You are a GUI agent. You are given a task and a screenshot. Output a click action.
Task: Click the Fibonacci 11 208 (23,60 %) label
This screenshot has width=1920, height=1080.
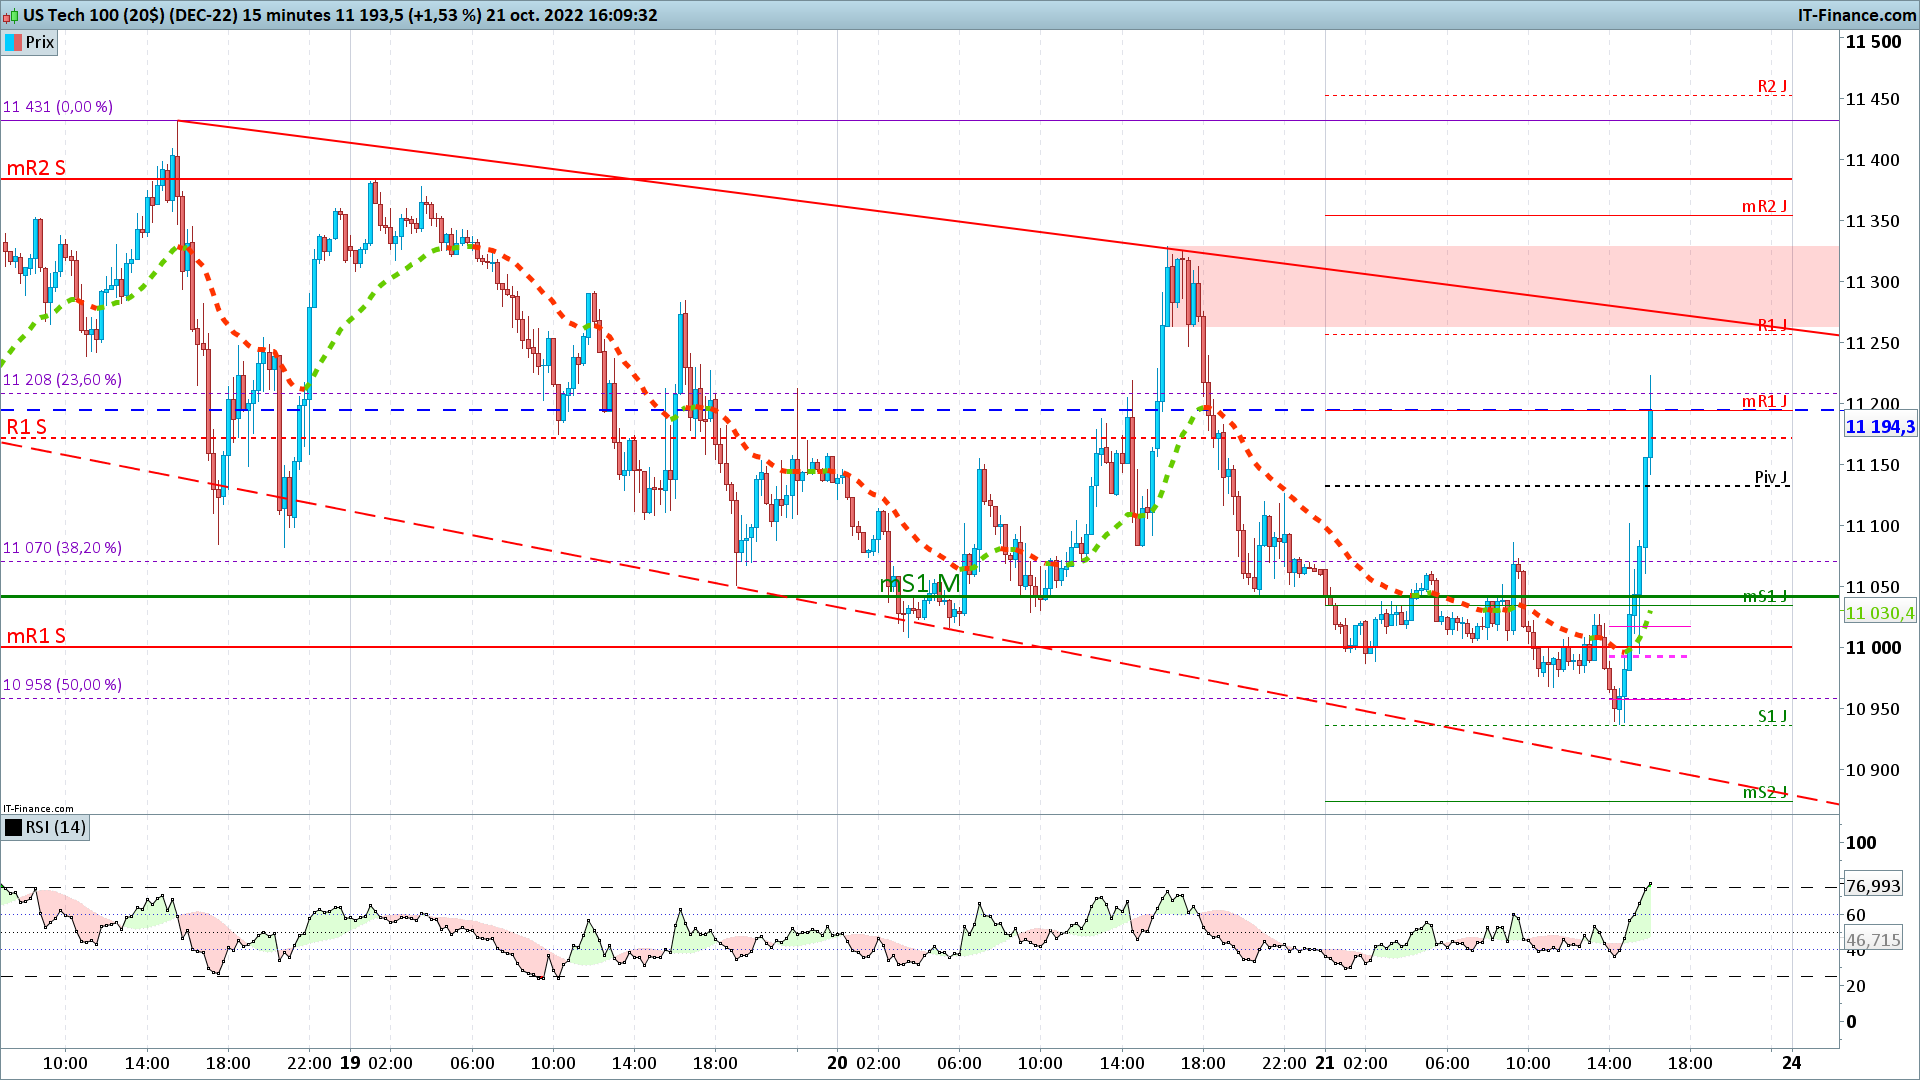point(62,379)
